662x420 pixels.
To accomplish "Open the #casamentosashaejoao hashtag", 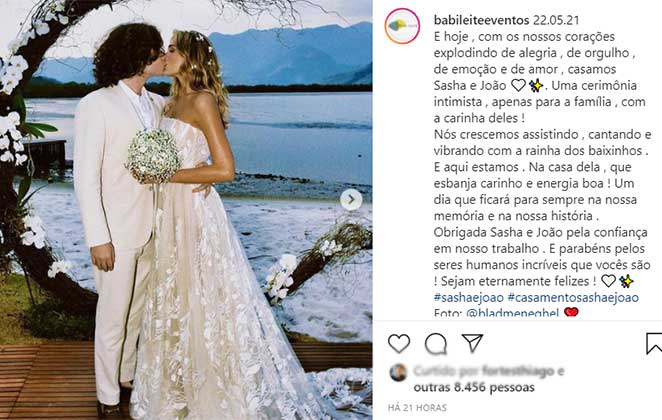I will (x=573, y=297).
